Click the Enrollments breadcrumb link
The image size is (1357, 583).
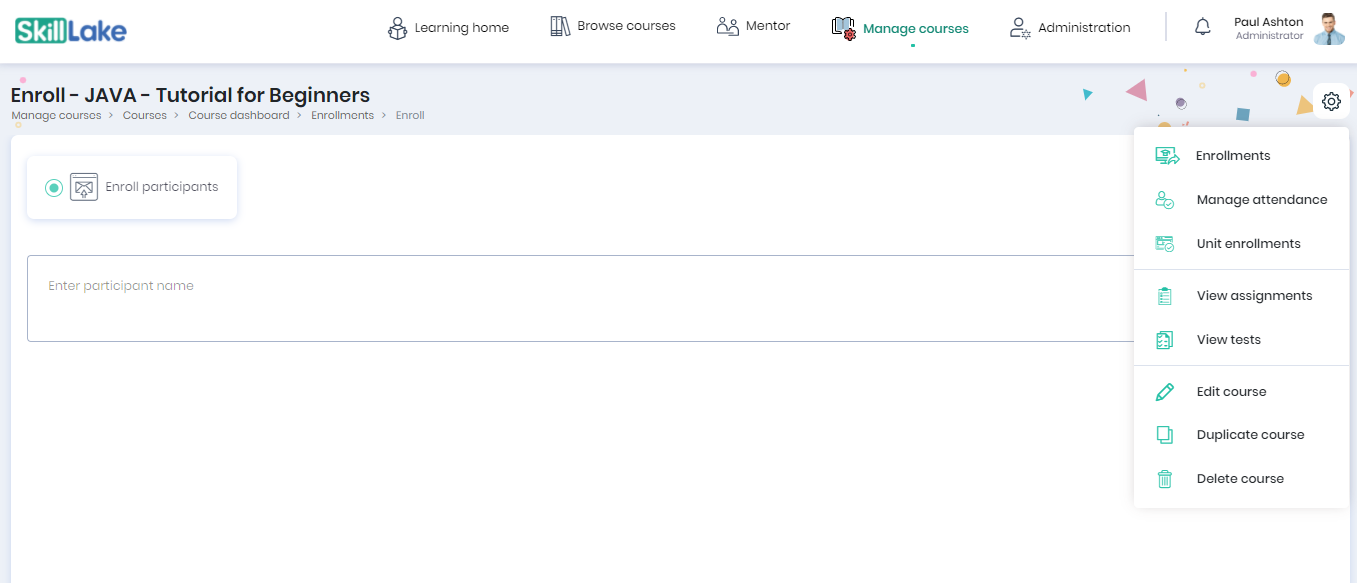click(x=342, y=116)
